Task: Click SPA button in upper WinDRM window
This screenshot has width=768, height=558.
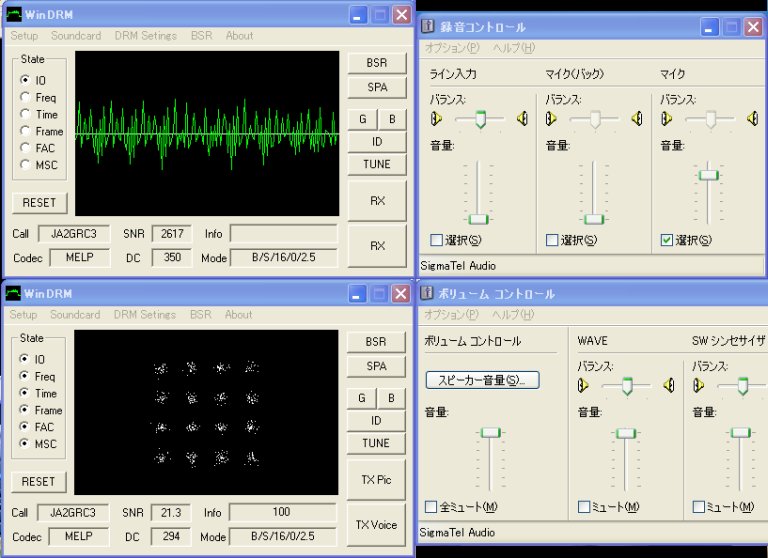Action: (x=377, y=87)
